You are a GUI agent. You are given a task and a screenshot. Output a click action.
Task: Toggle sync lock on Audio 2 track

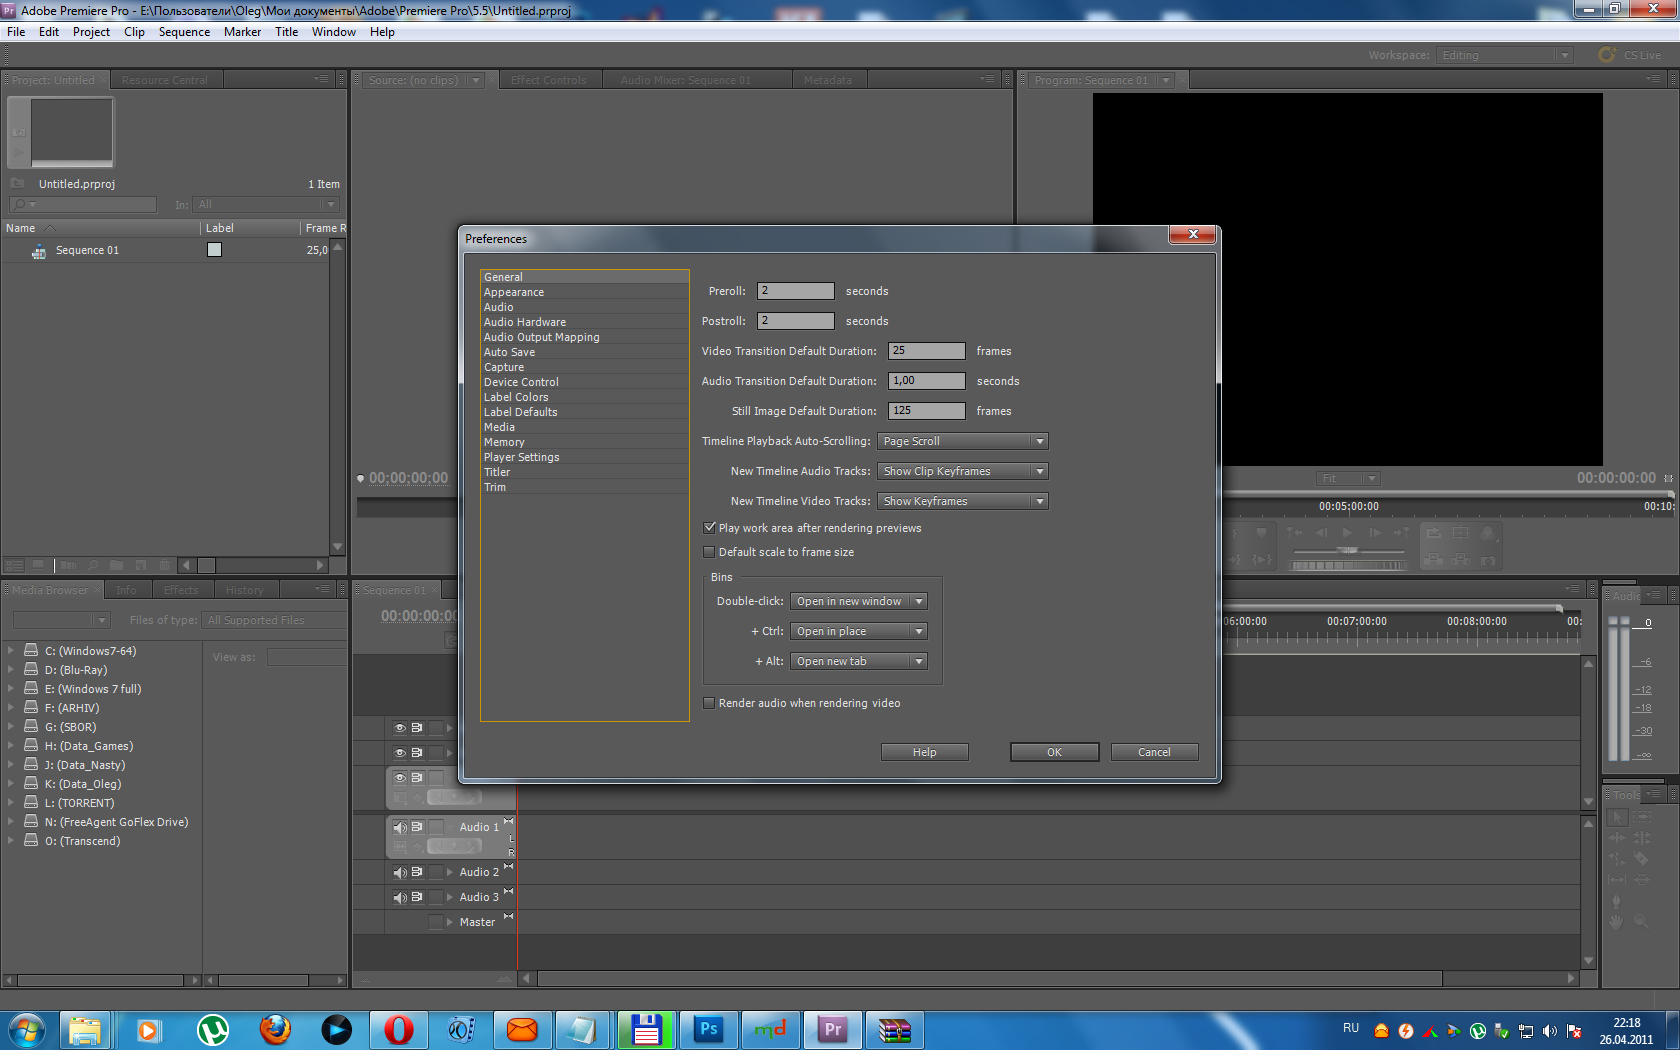tap(417, 872)
